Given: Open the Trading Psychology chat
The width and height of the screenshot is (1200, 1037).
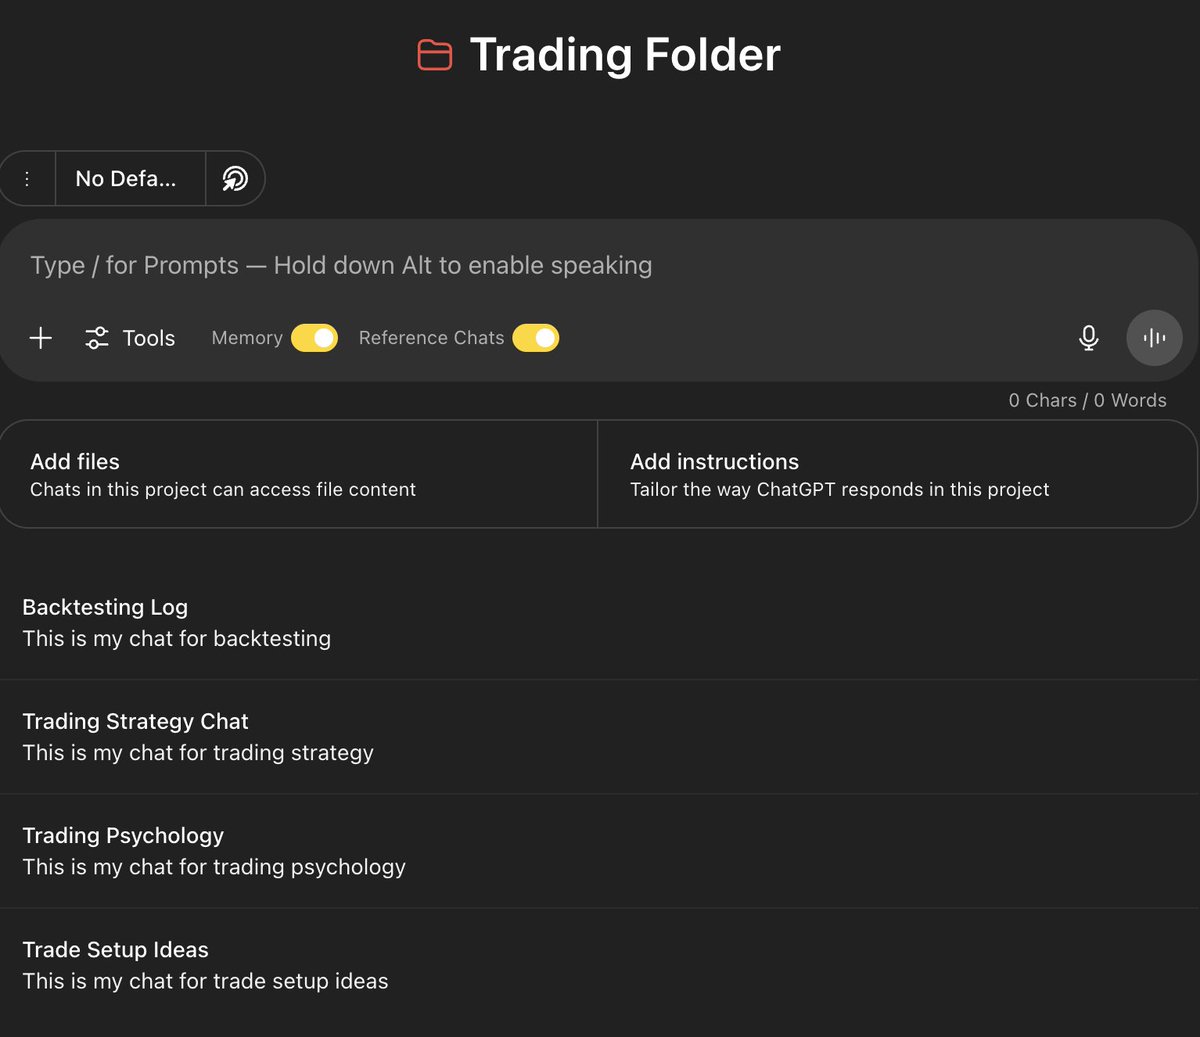Looking at the screenshot, I should tap(600, 851).
